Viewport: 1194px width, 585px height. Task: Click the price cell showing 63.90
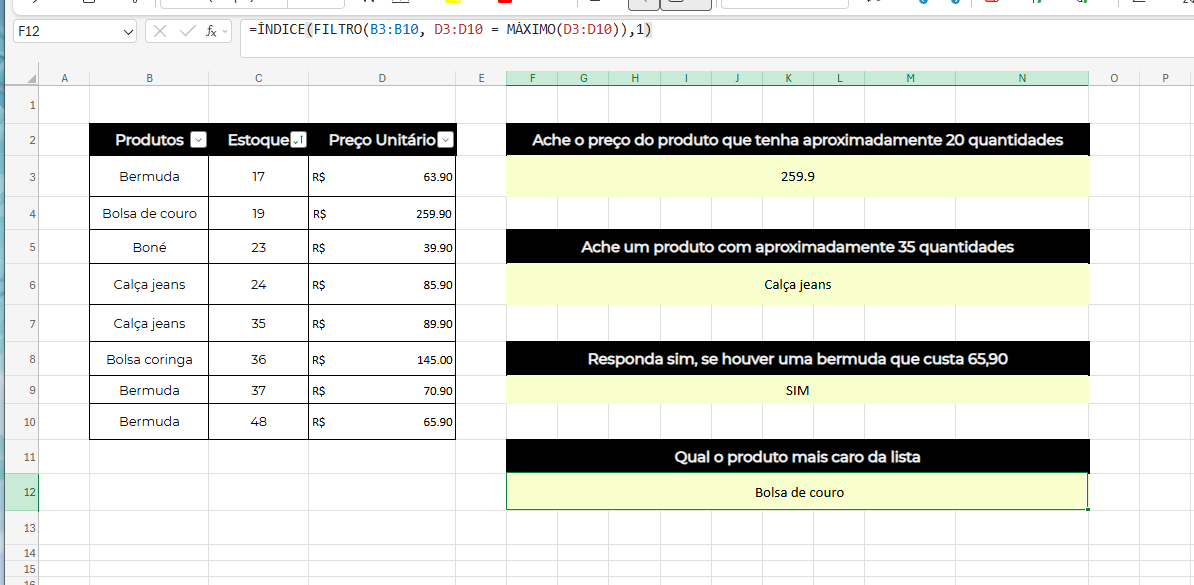(x=382, y=177)
